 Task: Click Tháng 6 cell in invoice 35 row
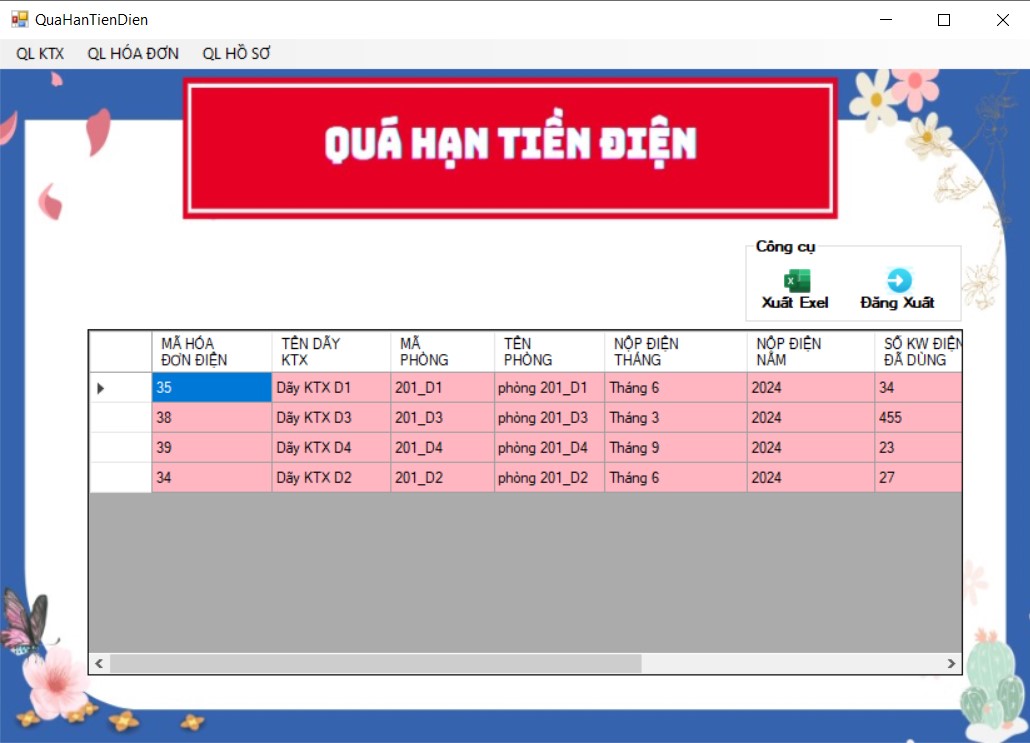pyautogui.click(x=675, y=388)
